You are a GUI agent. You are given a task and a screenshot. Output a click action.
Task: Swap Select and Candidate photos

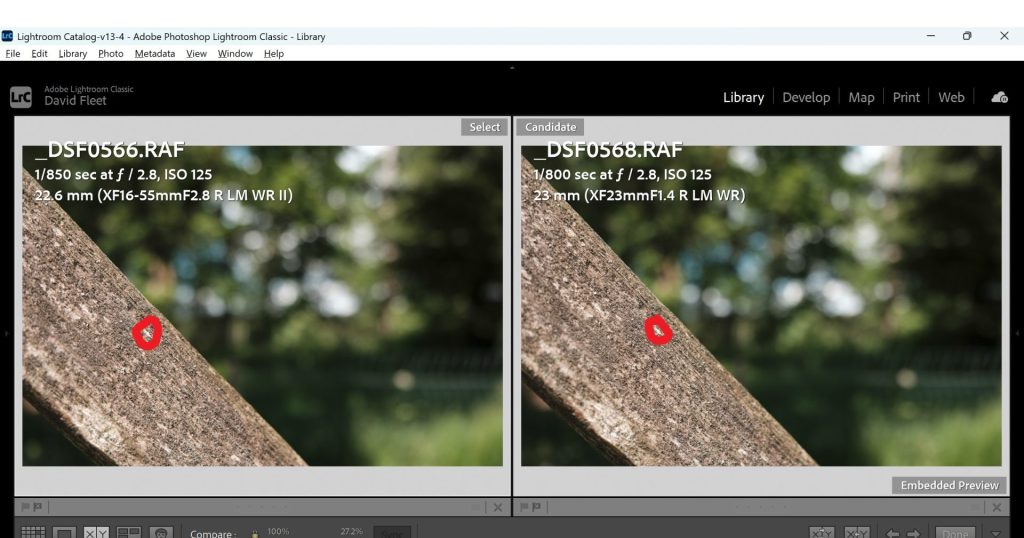tap(822, 533)
